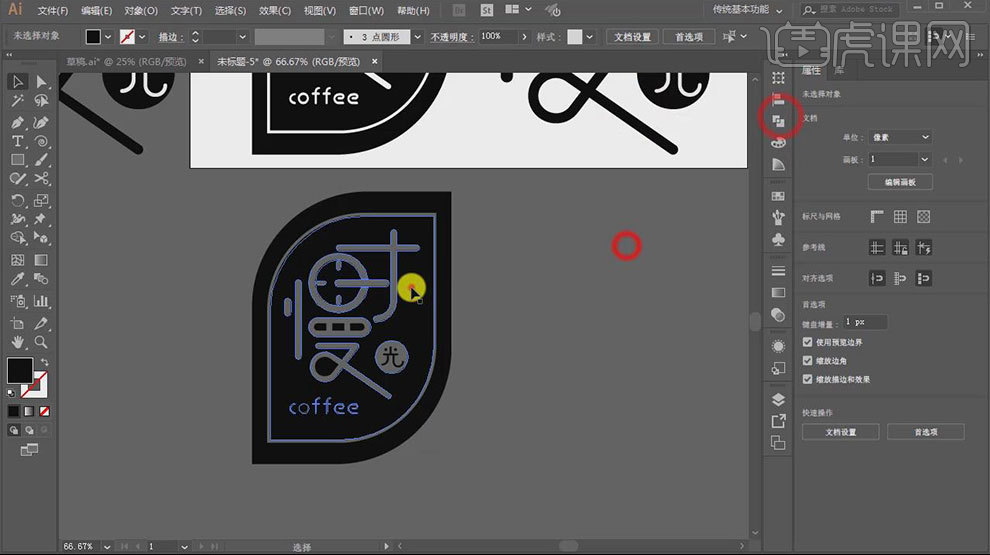Screen dimensions: 990x555
Task: Open the Layers panel icon
Action: [x=779, y=400]
